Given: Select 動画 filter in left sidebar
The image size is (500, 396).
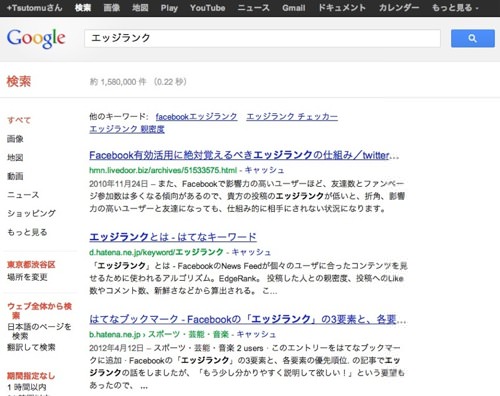Looking at the screenshot, I should (15, 176).
